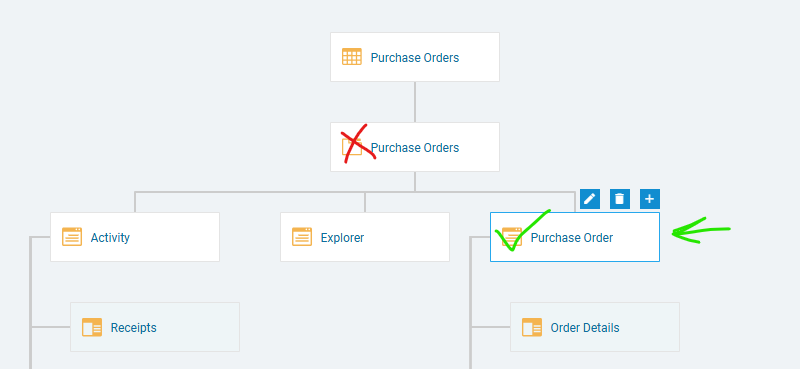The width and height of the screenshot is (800, 369).
Task: Open the Order Details sub-node label
Action: pyautogui.click(x=585, y=328)
